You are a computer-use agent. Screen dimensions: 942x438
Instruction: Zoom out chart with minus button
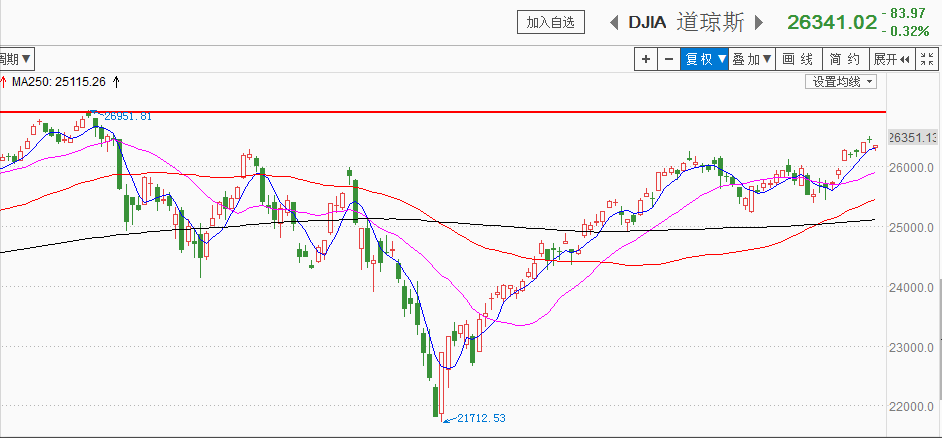[x=669, y=59]
